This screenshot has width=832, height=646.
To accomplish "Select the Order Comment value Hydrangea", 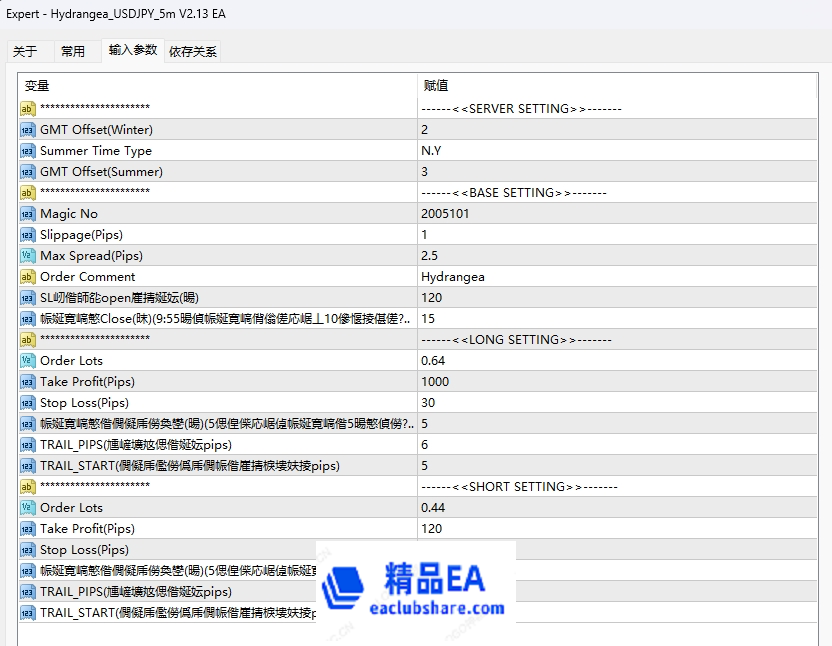I will [x=452, y=277].
